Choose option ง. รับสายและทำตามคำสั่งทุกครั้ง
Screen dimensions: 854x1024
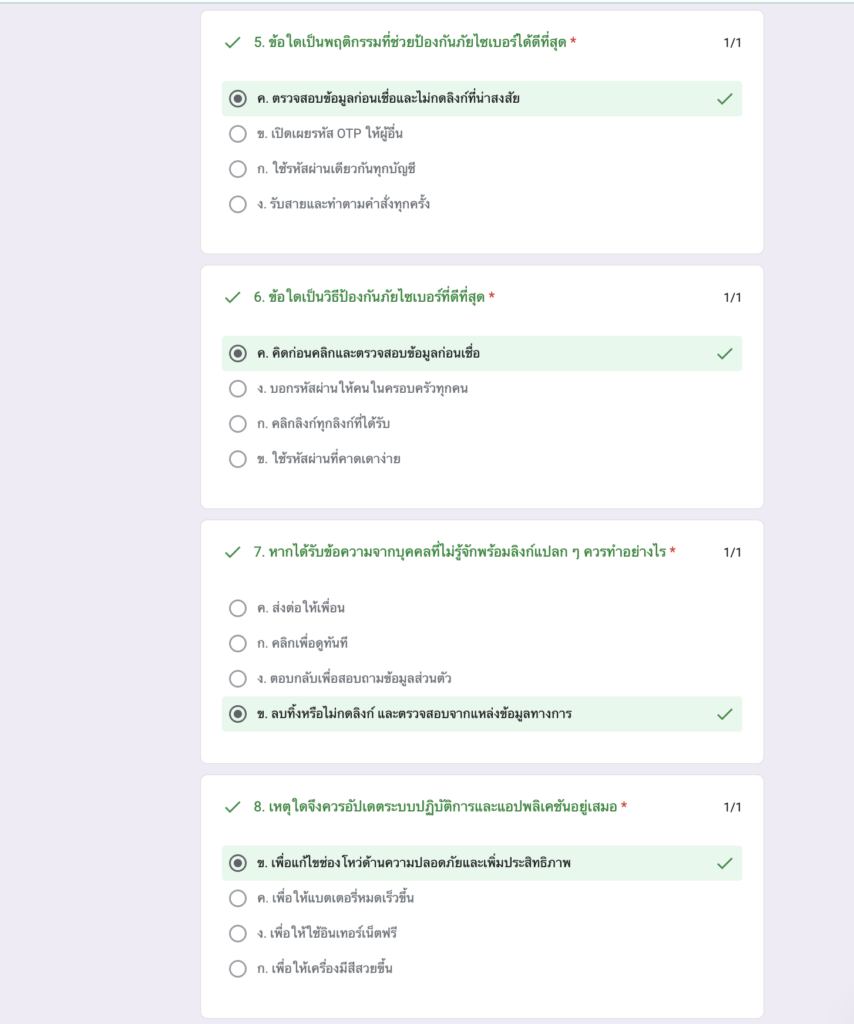[x=238, y=204]
